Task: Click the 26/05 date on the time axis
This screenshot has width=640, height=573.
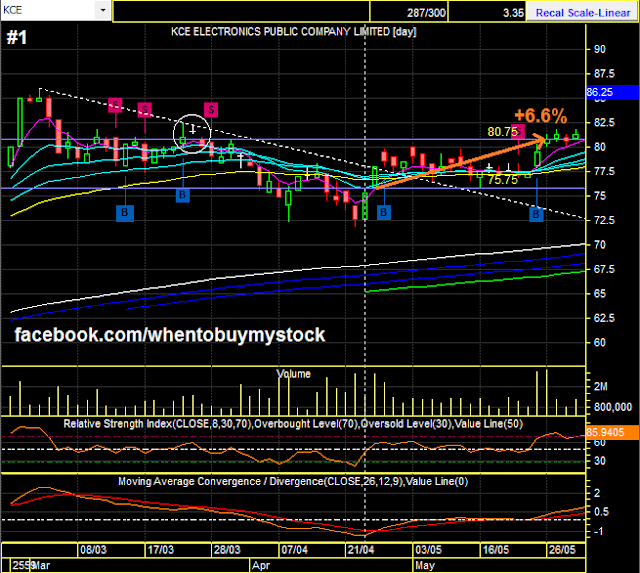Action: pos(562,550)
